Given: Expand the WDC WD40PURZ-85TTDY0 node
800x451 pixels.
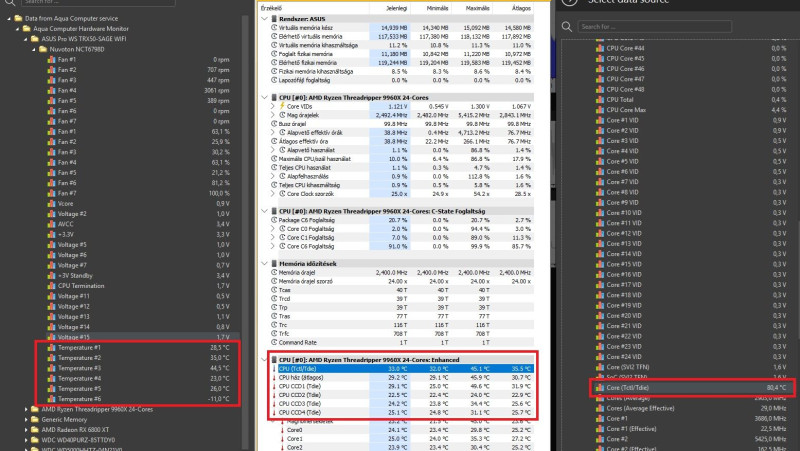Looking at the screenshot, I should point(26,440).
